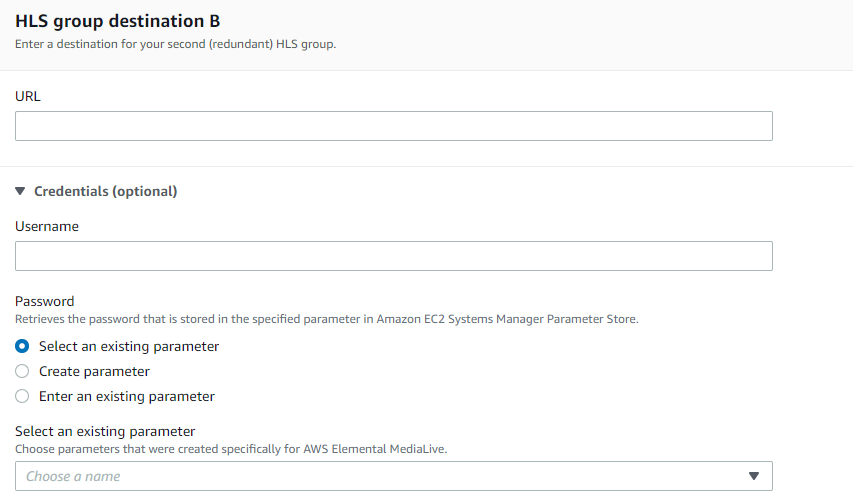The height and width of the screenshot is (500, 853).
Task: Click the field label directly above the name dropdown
Action: [x=105, y=431]
